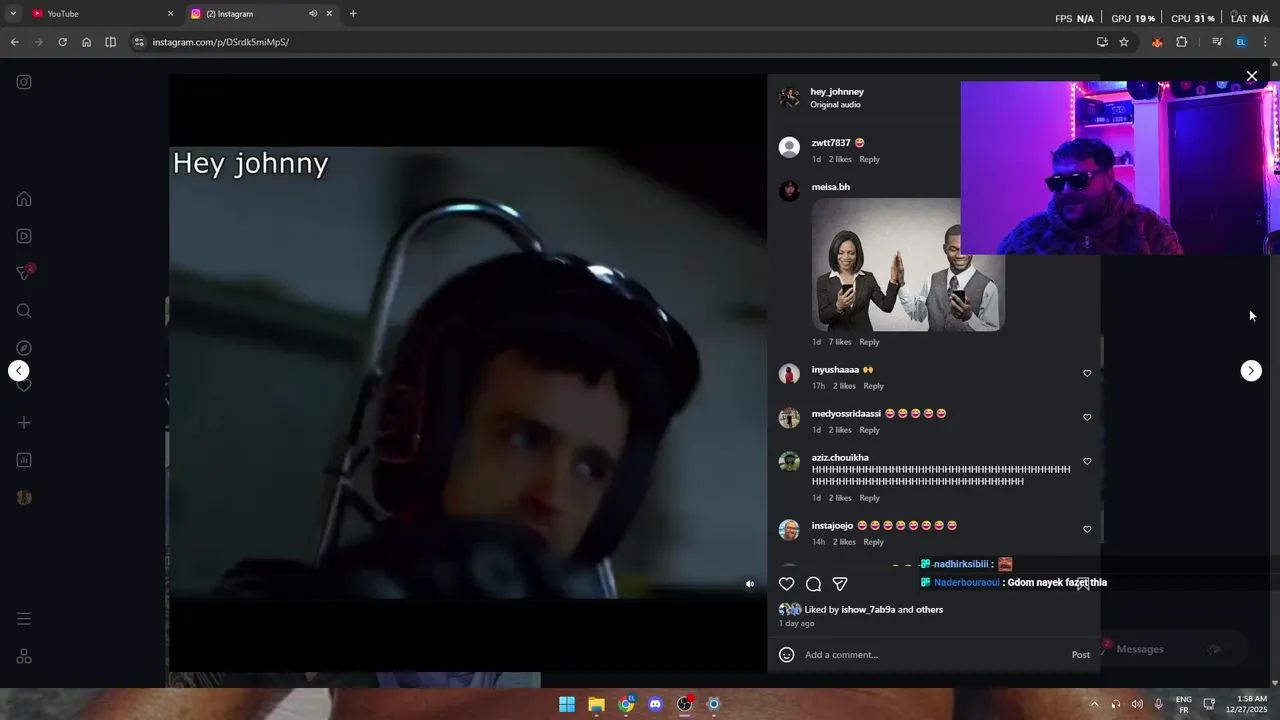This screenshot has width=1280, height=720.
Task: Reply to aziz.chouikha's comment
Action: (870, 498)
